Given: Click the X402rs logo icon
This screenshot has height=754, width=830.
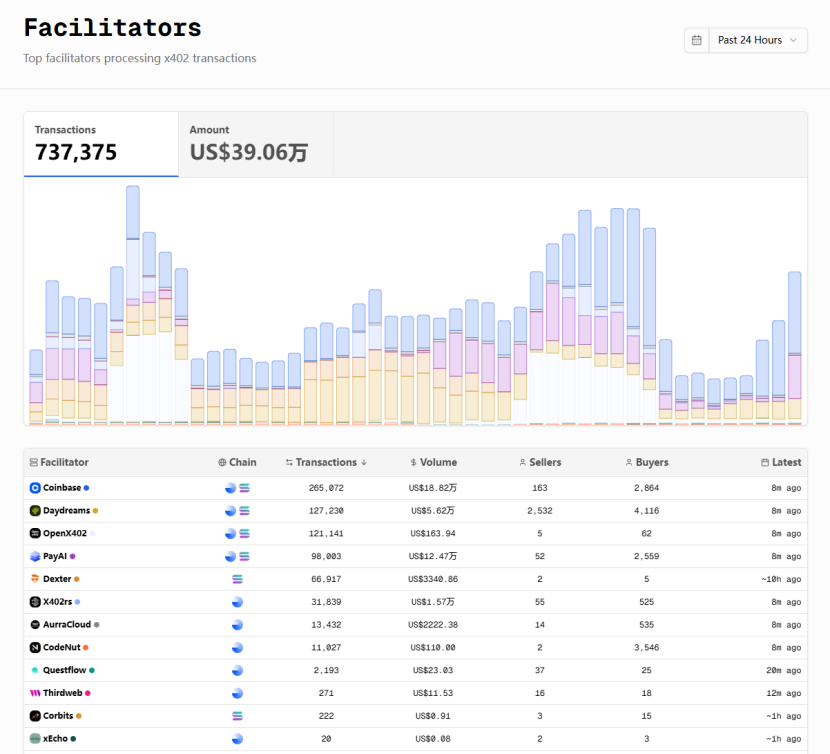Looking at the screenshot, I should click(35, 602).
